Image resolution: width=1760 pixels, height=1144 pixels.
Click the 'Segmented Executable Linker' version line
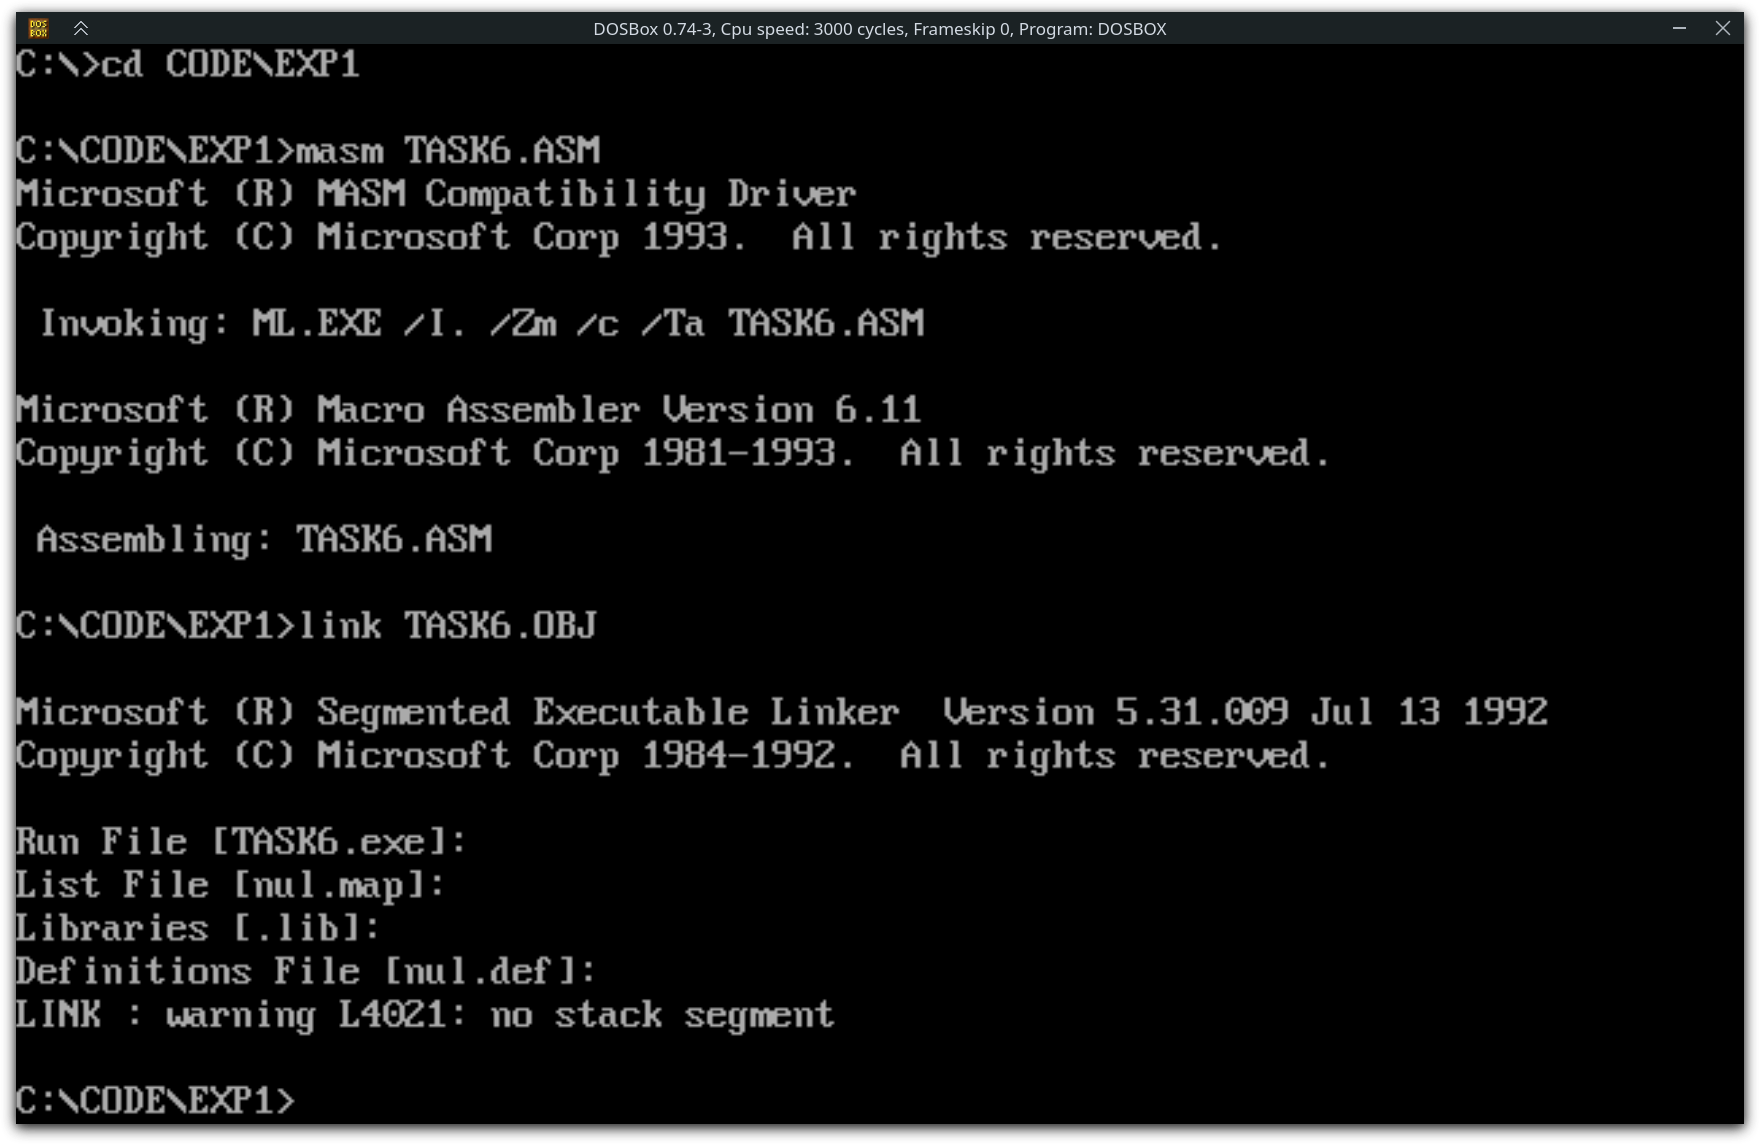click(x=782, y=712)
